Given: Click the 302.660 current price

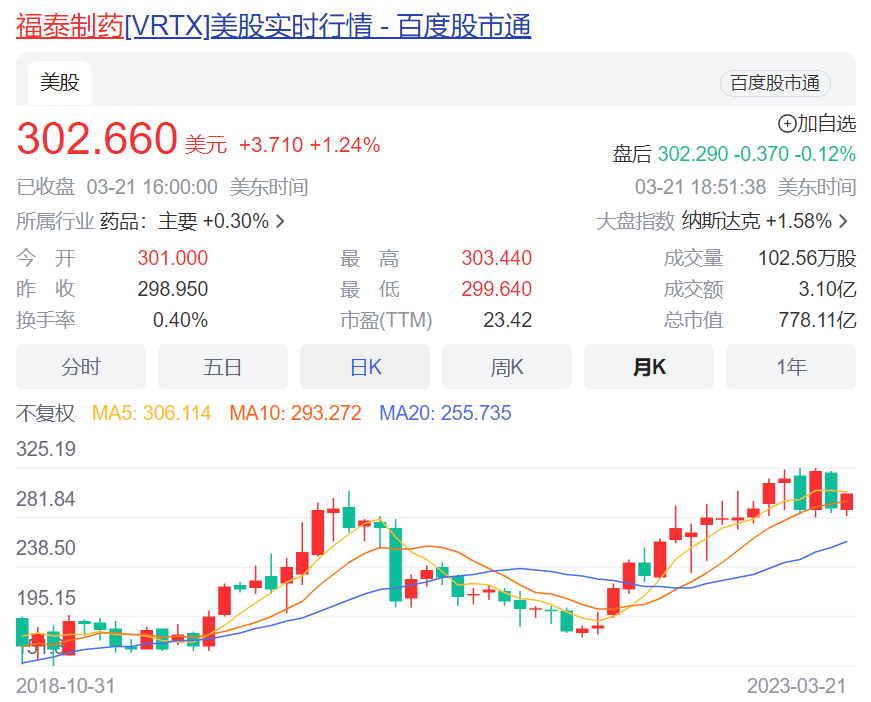Looking at the screenshot, I should pyautogui.click(x=97, y=140).
